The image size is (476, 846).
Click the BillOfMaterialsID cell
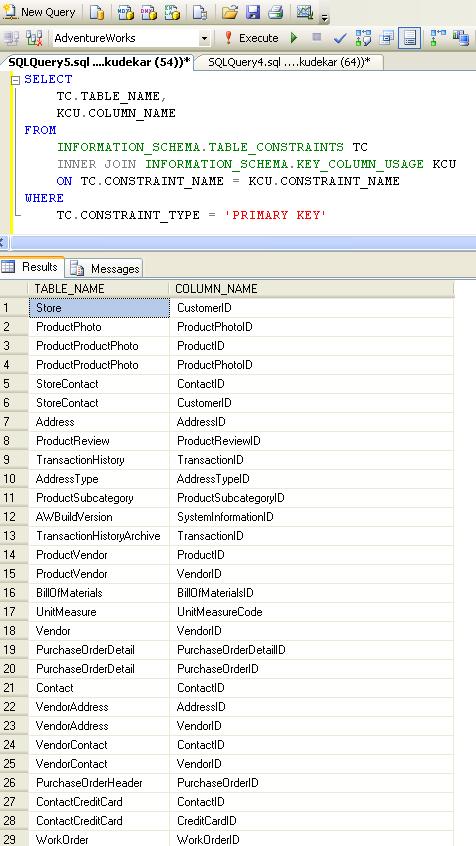(x=311, y=592)
